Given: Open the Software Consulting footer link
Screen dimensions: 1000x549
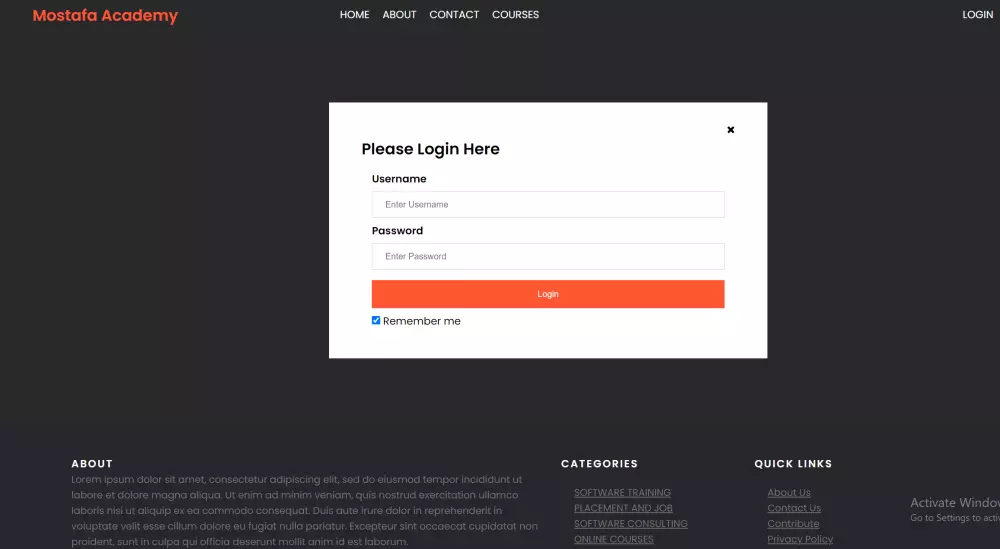Looking at the screenshot, I should coord(630,524).
